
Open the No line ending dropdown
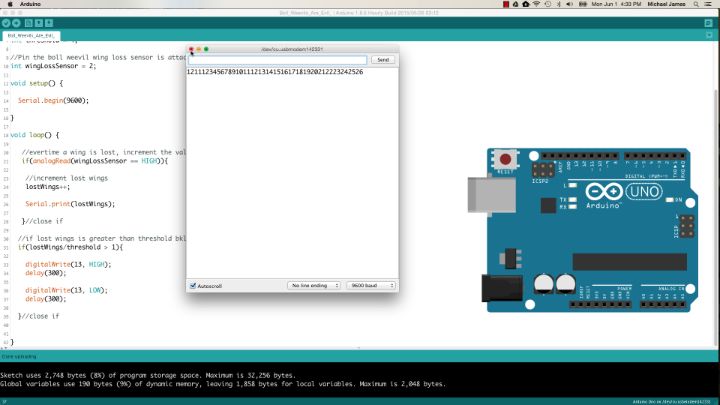(x=314, y=286)
